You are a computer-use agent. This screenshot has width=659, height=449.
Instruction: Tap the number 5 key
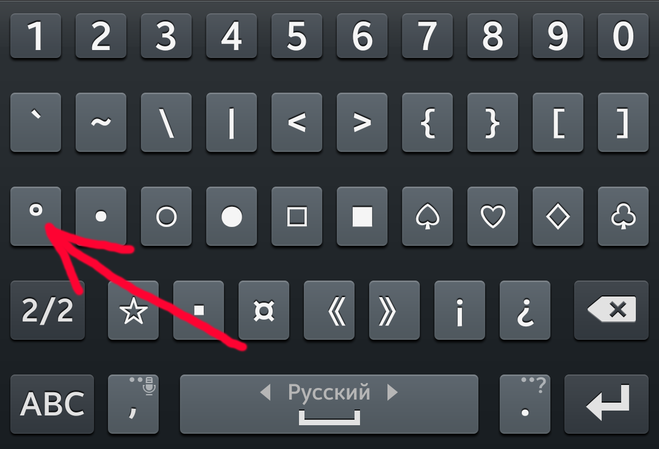(297, 36)
